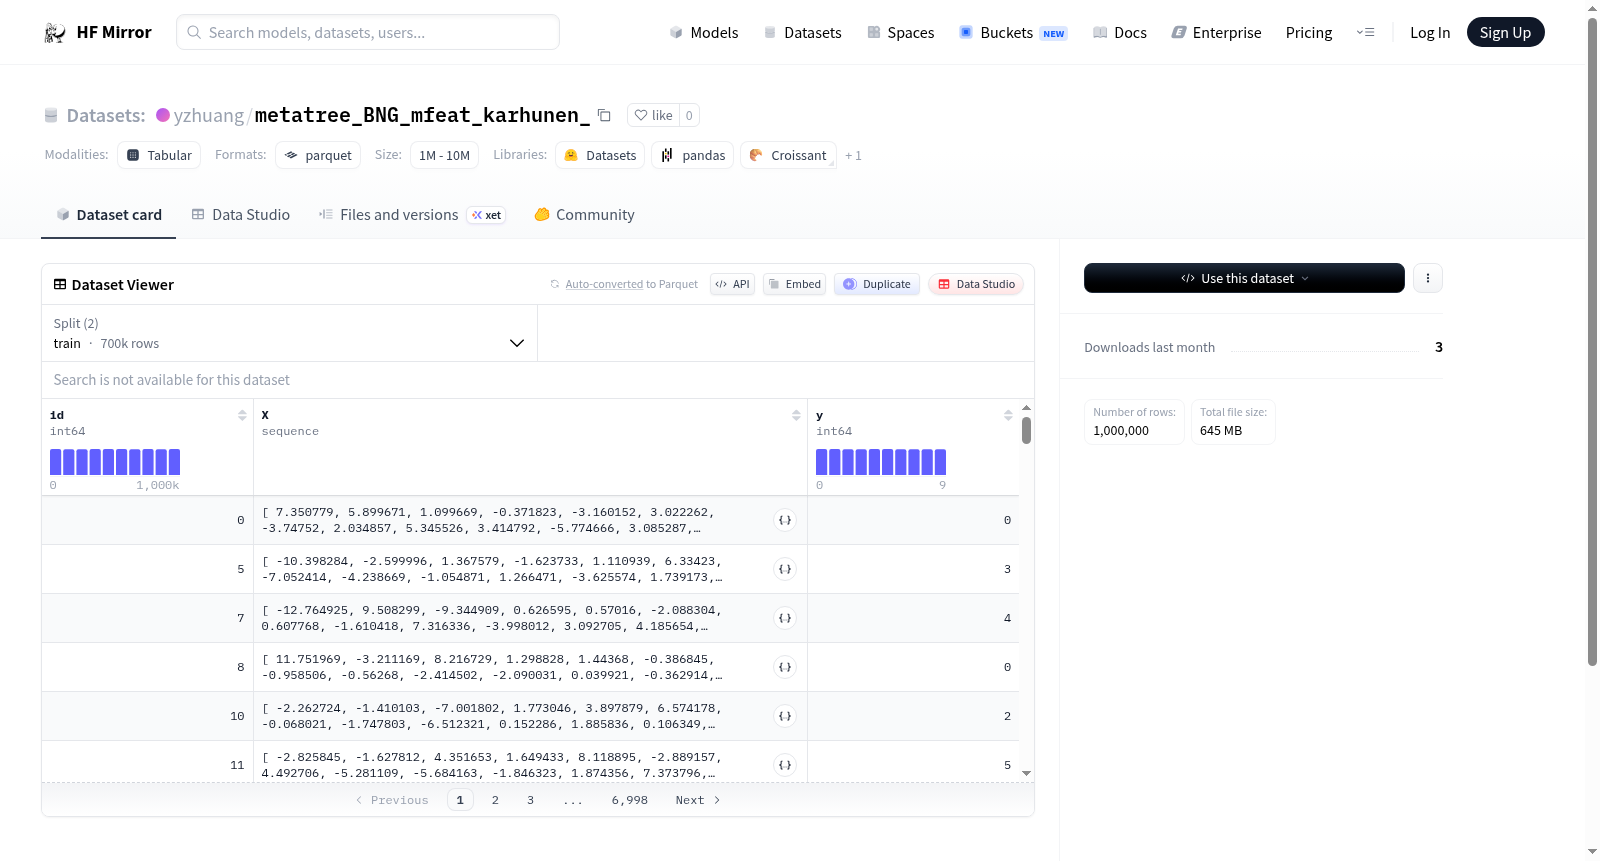
Task: Open the three-dot more options menu
Action: (1428, 278)
